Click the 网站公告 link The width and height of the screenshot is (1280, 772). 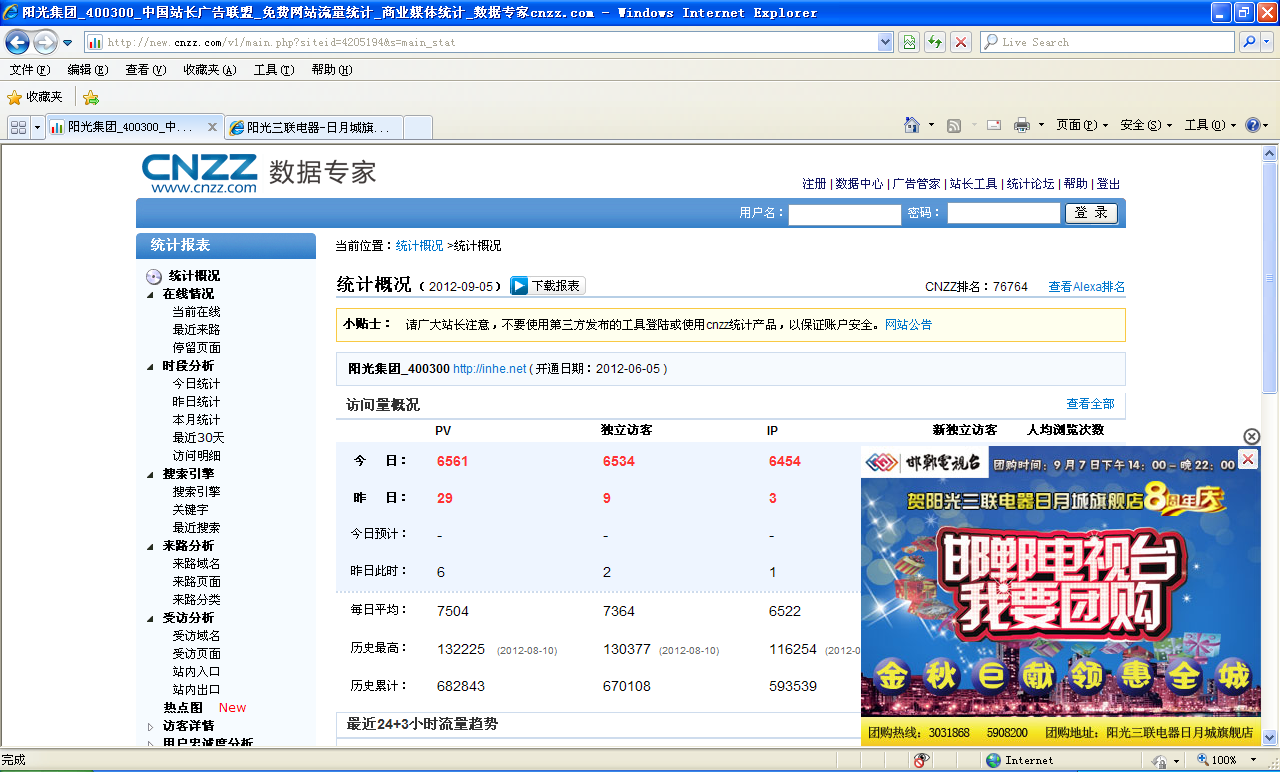pyautogui.click(x=908, y=325)
